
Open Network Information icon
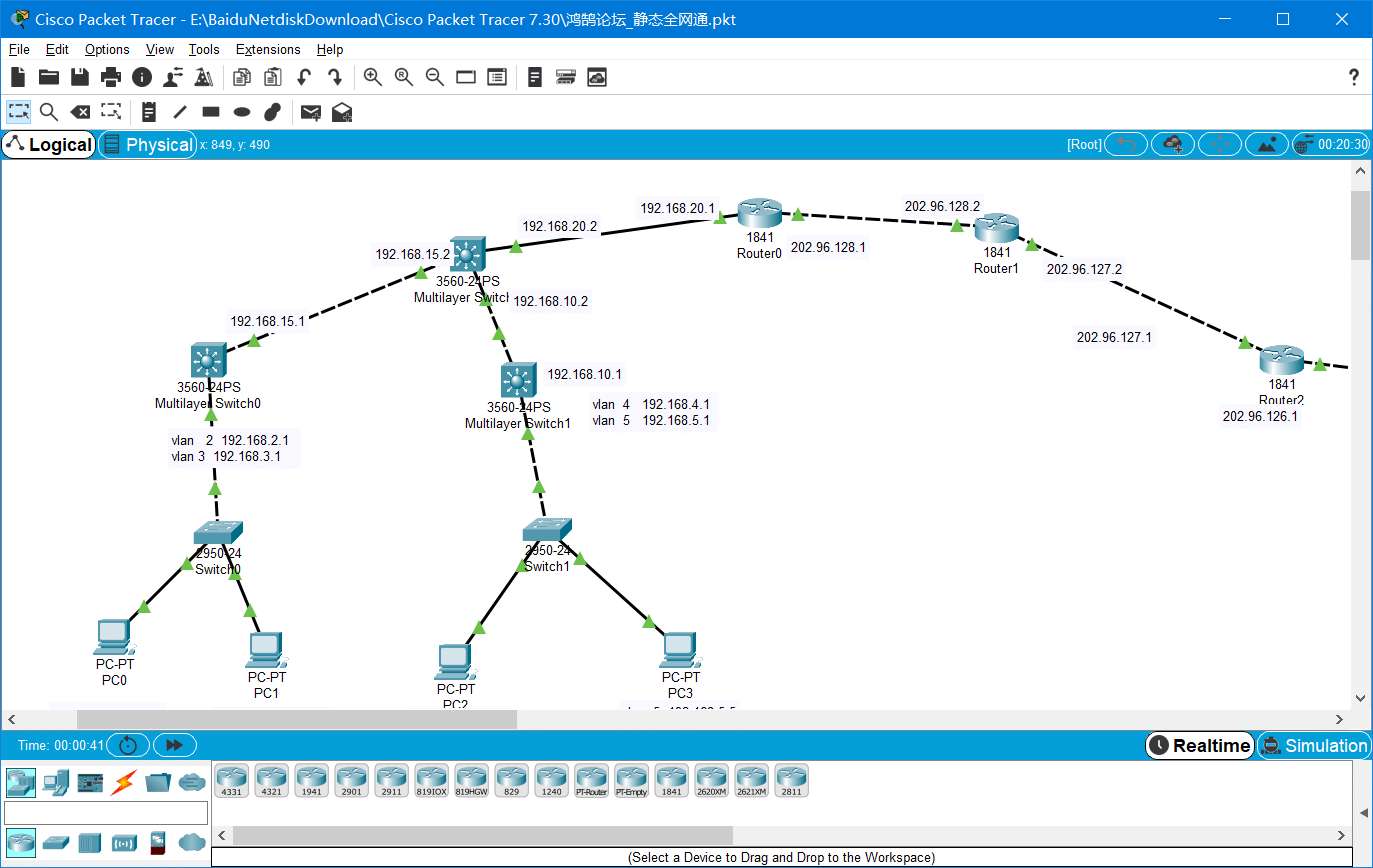point(142,77)
